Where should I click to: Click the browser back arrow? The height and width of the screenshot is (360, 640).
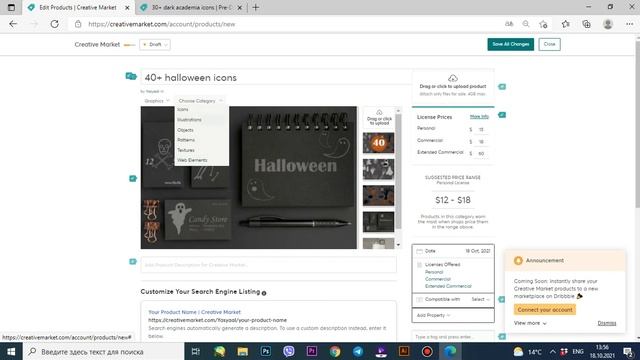coord(13,24)
